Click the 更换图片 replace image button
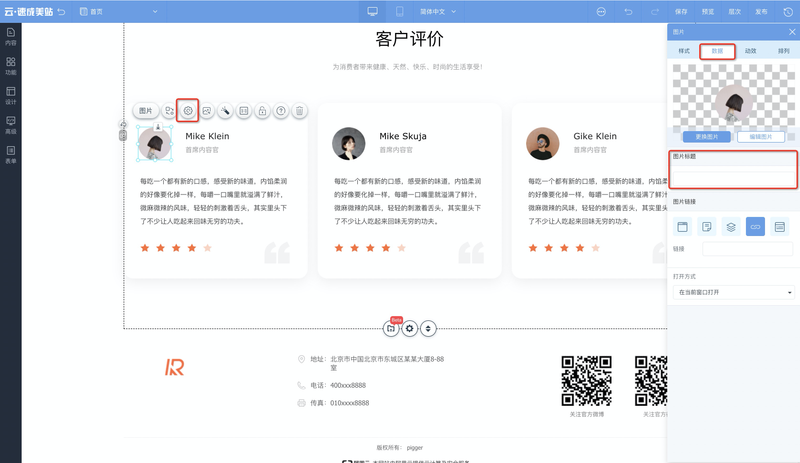Image resolution: width=800 pixels, height=463 pixels. pyautogui.click(x=707, y=137)
